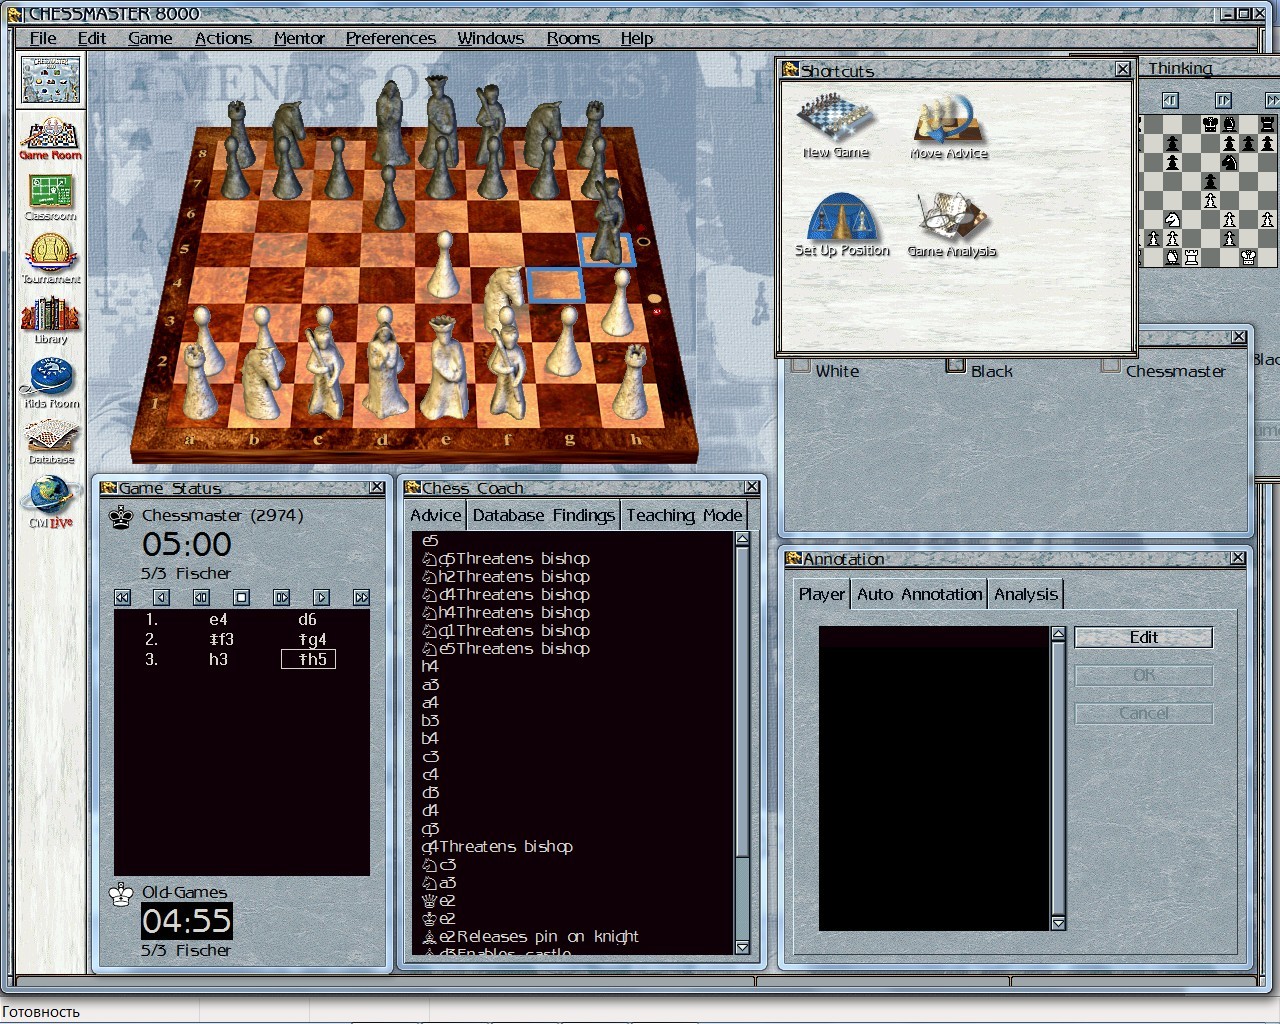Open the Database room icon
This screenshot has height=1024, width=1280.
[x=50, y=443]
